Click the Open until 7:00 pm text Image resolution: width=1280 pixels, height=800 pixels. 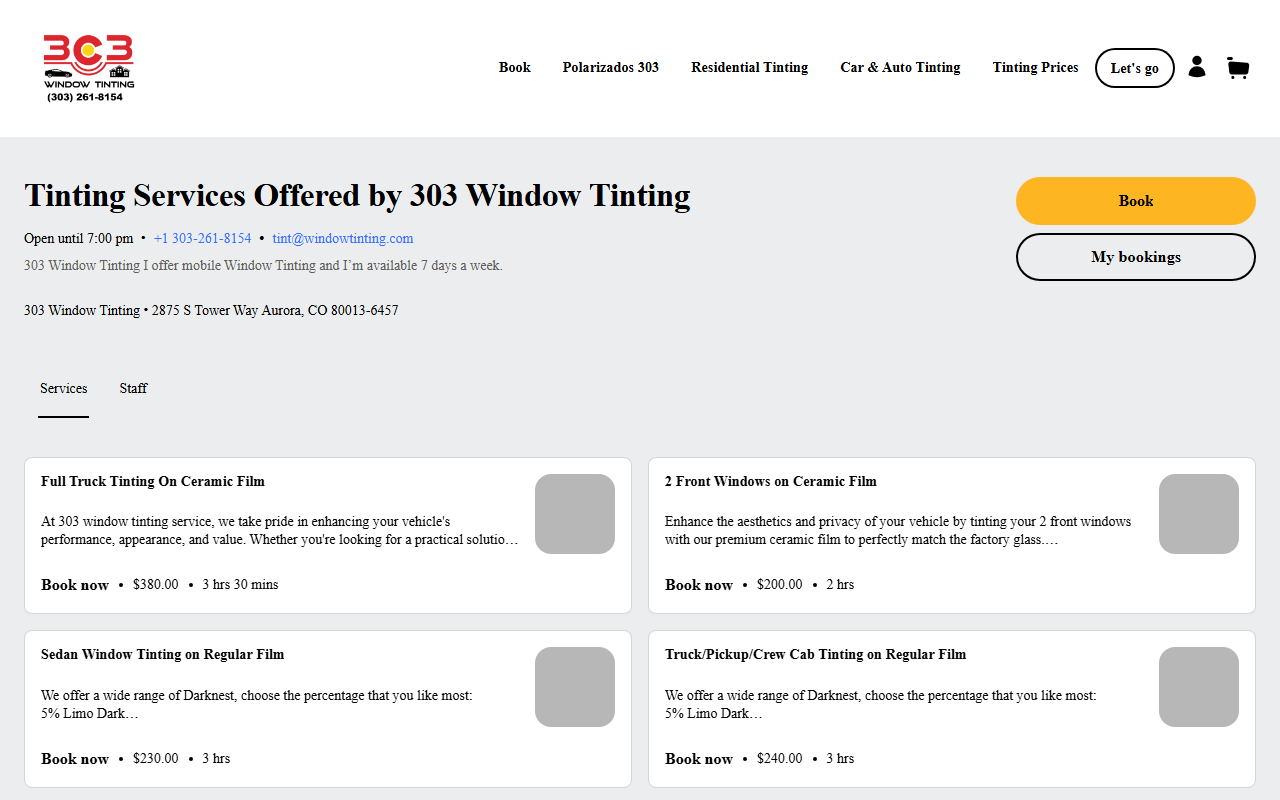(x=79, y=238)
